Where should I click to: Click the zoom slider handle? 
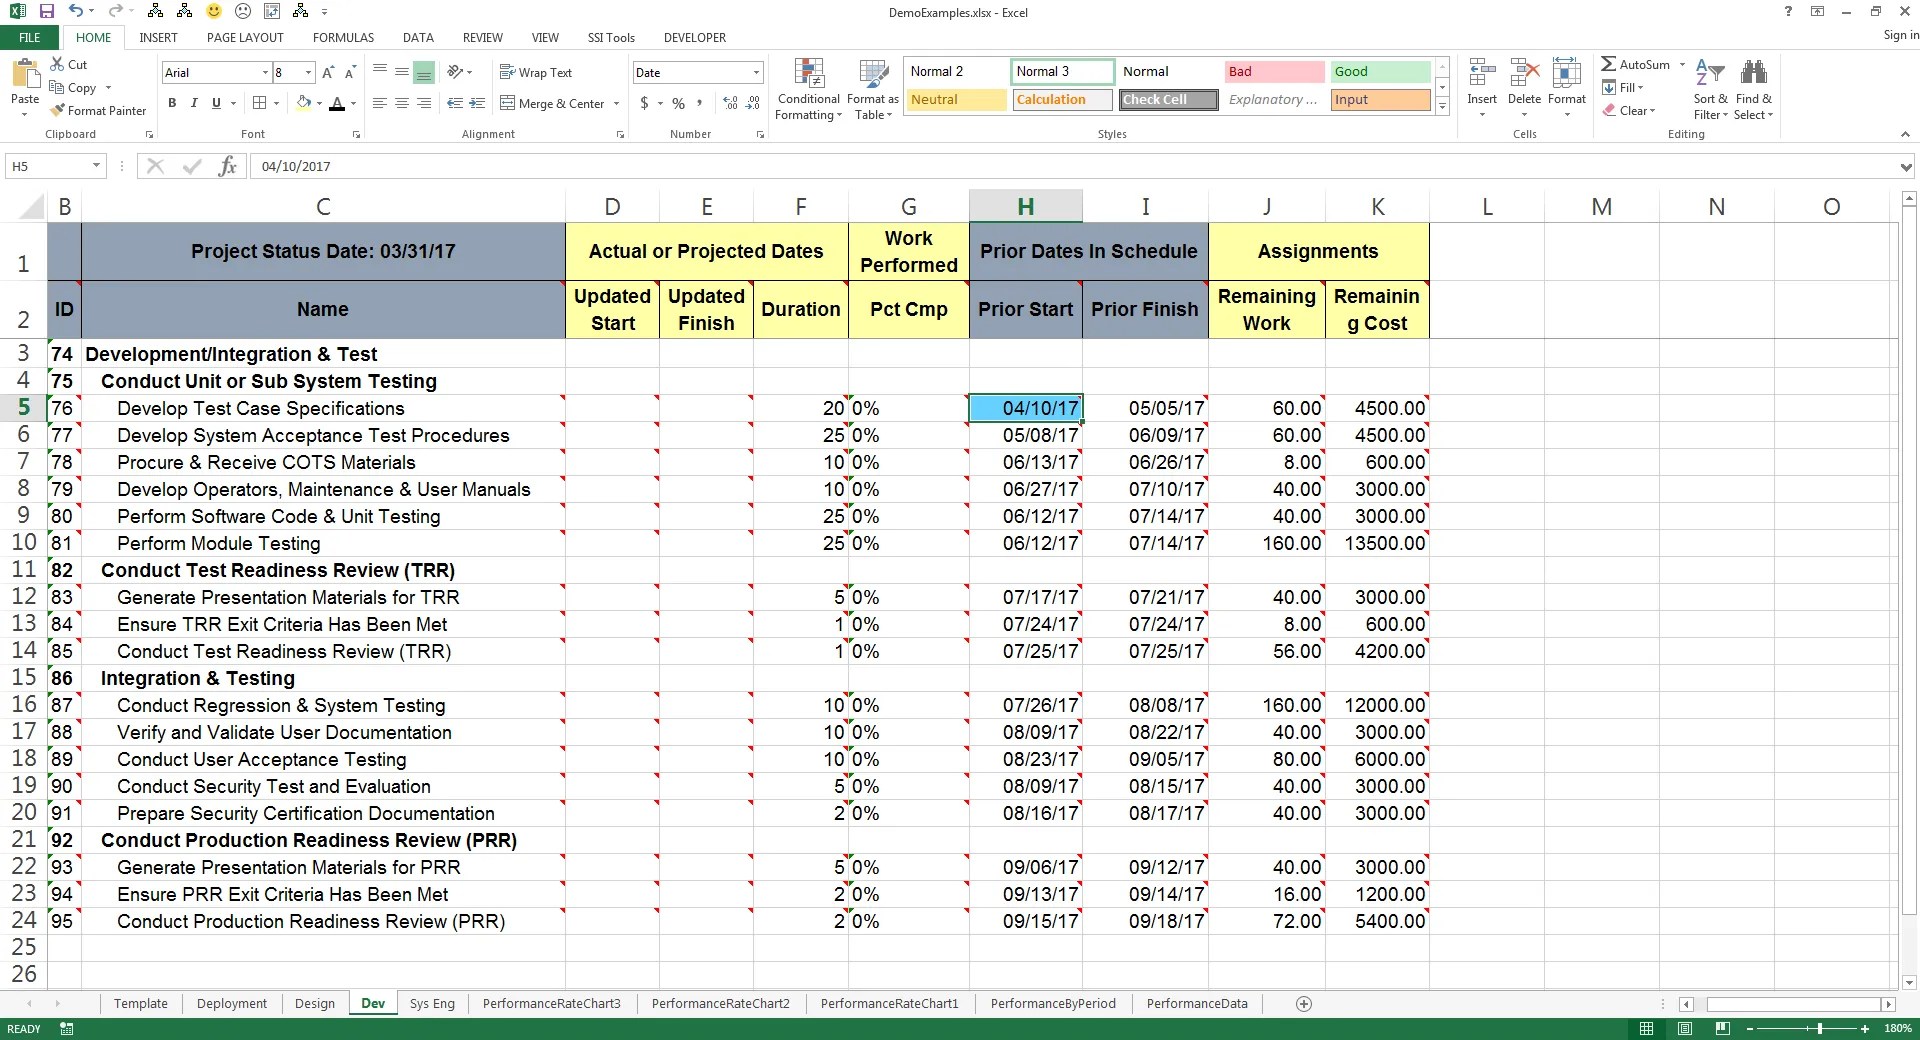1819,1028
